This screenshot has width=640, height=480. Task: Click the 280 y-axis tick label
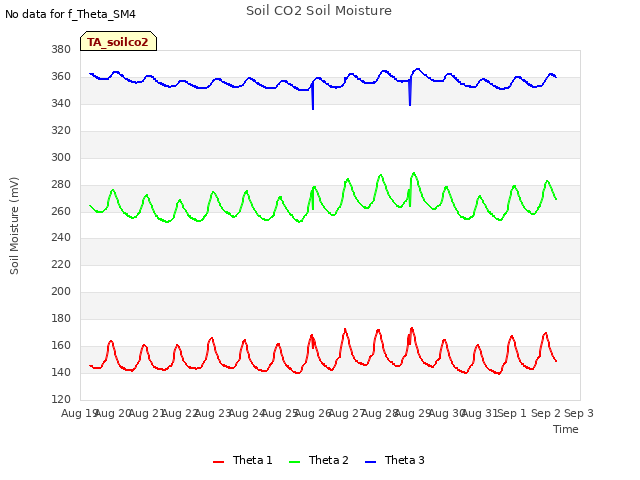pyautogui.click(x=61, y=184)
